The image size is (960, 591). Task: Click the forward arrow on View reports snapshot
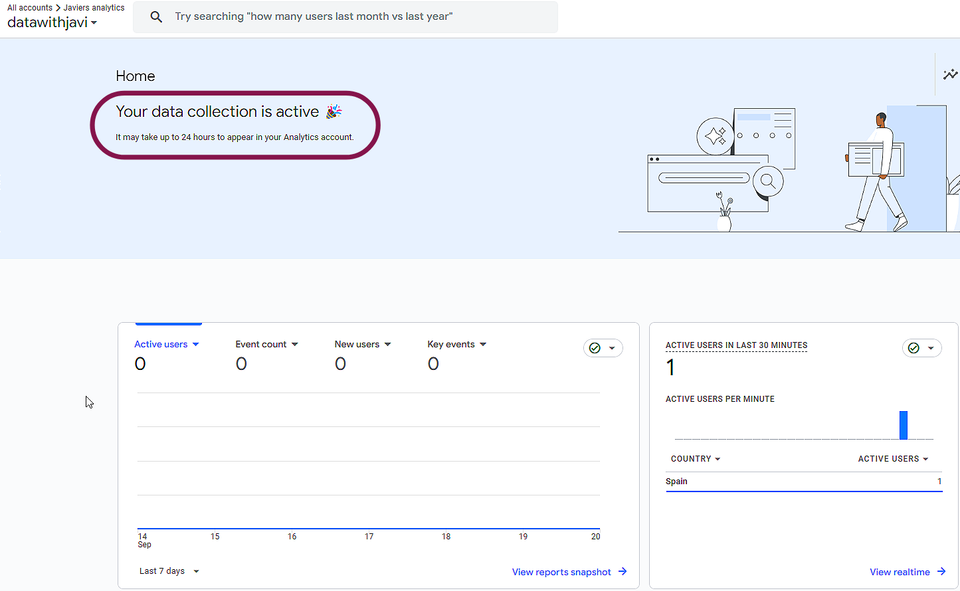click(622, 571)
